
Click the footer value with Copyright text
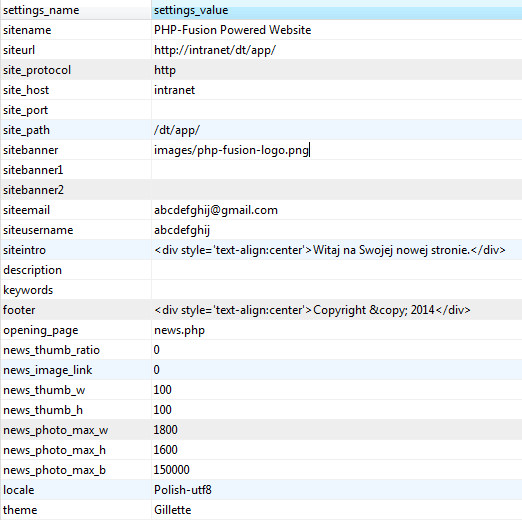coord(312,310)
